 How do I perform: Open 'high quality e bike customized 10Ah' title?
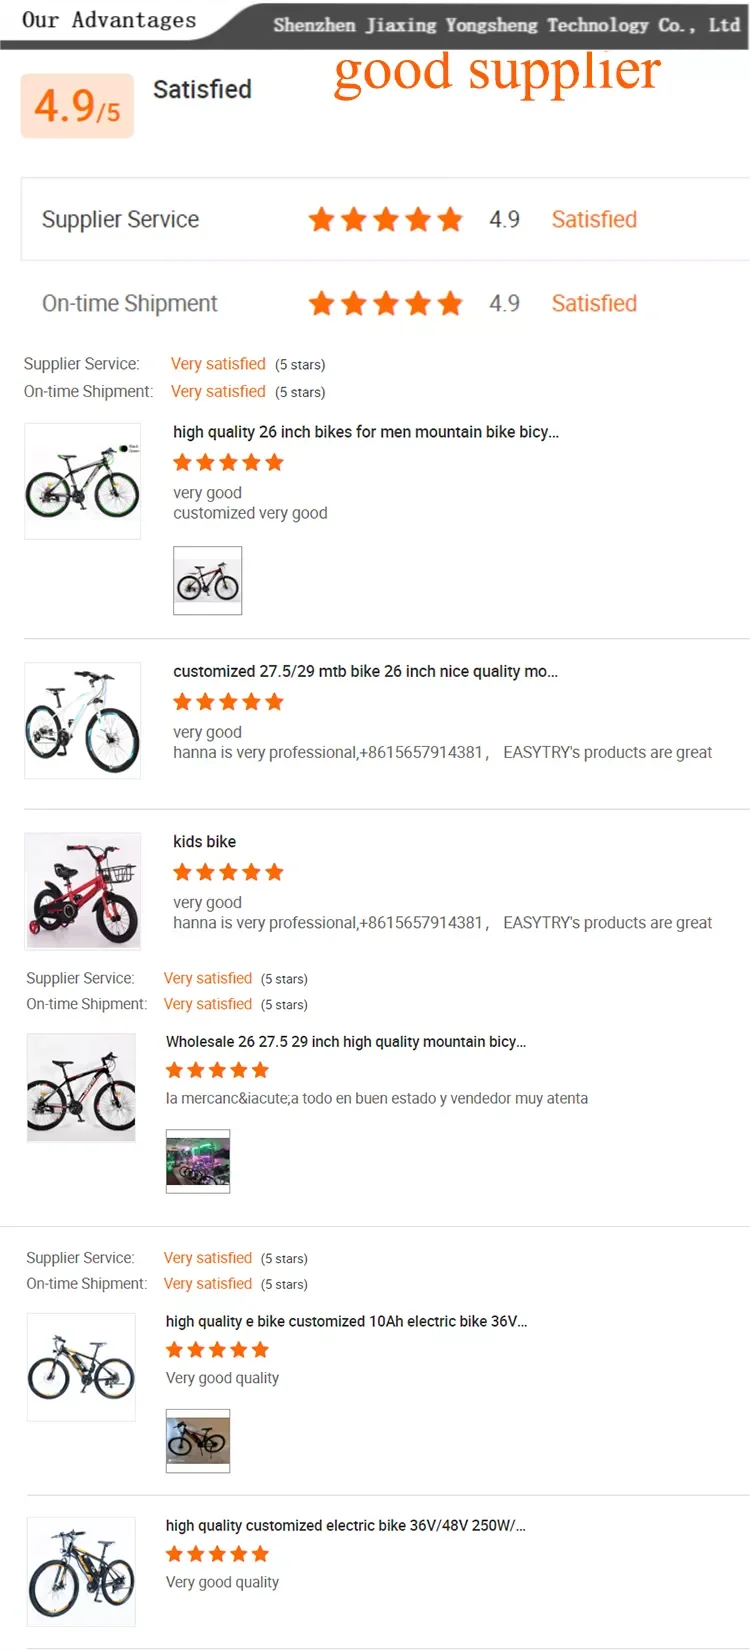point(346,1321)
